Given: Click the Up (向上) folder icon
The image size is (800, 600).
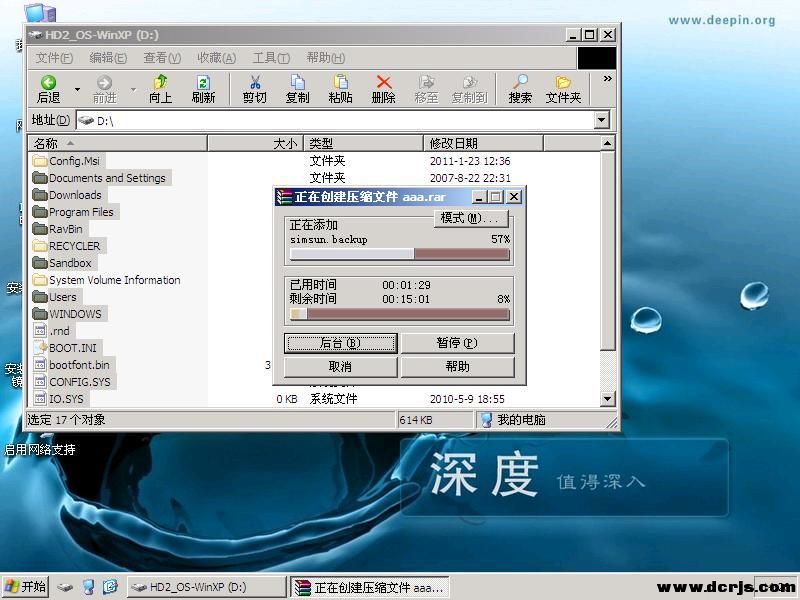Looking at the screenshot, I should click(x=160, y=83).
